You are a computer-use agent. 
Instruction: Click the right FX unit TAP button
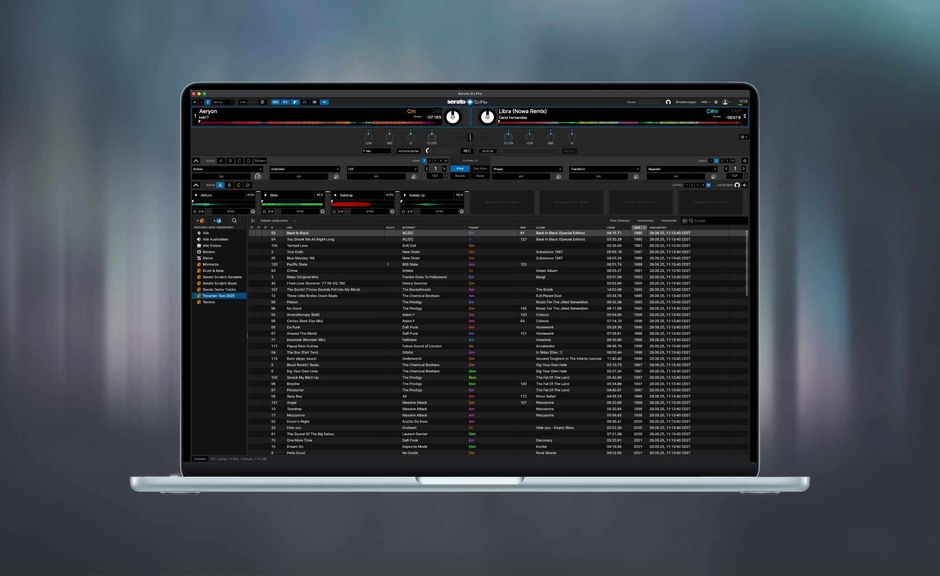(x=734, y=176)
